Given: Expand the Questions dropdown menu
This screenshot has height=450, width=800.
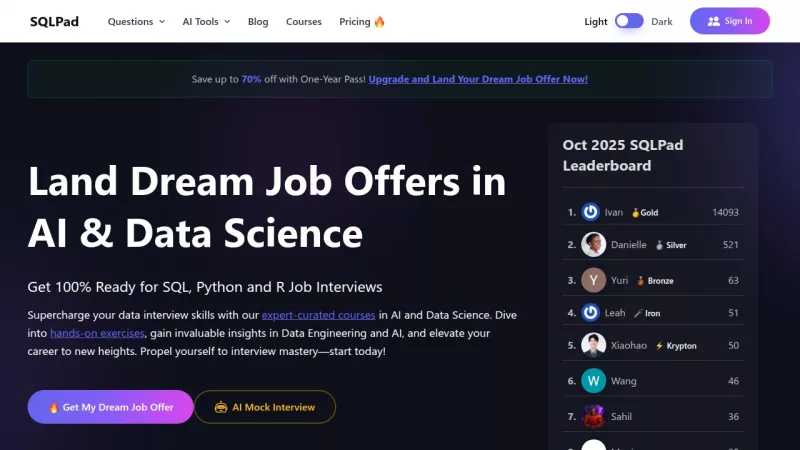Looking at the screenshot, I should pos(136,21).
